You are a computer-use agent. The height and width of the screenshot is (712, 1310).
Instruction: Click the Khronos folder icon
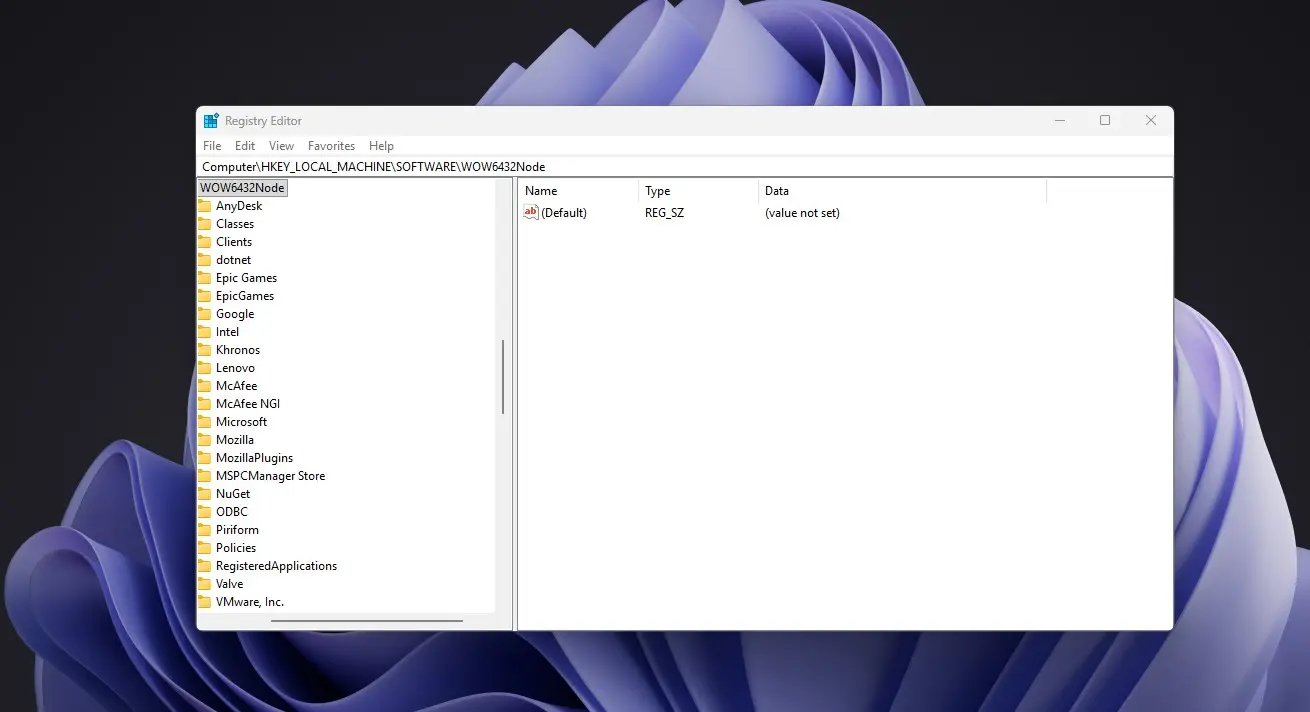pos(204,350)
